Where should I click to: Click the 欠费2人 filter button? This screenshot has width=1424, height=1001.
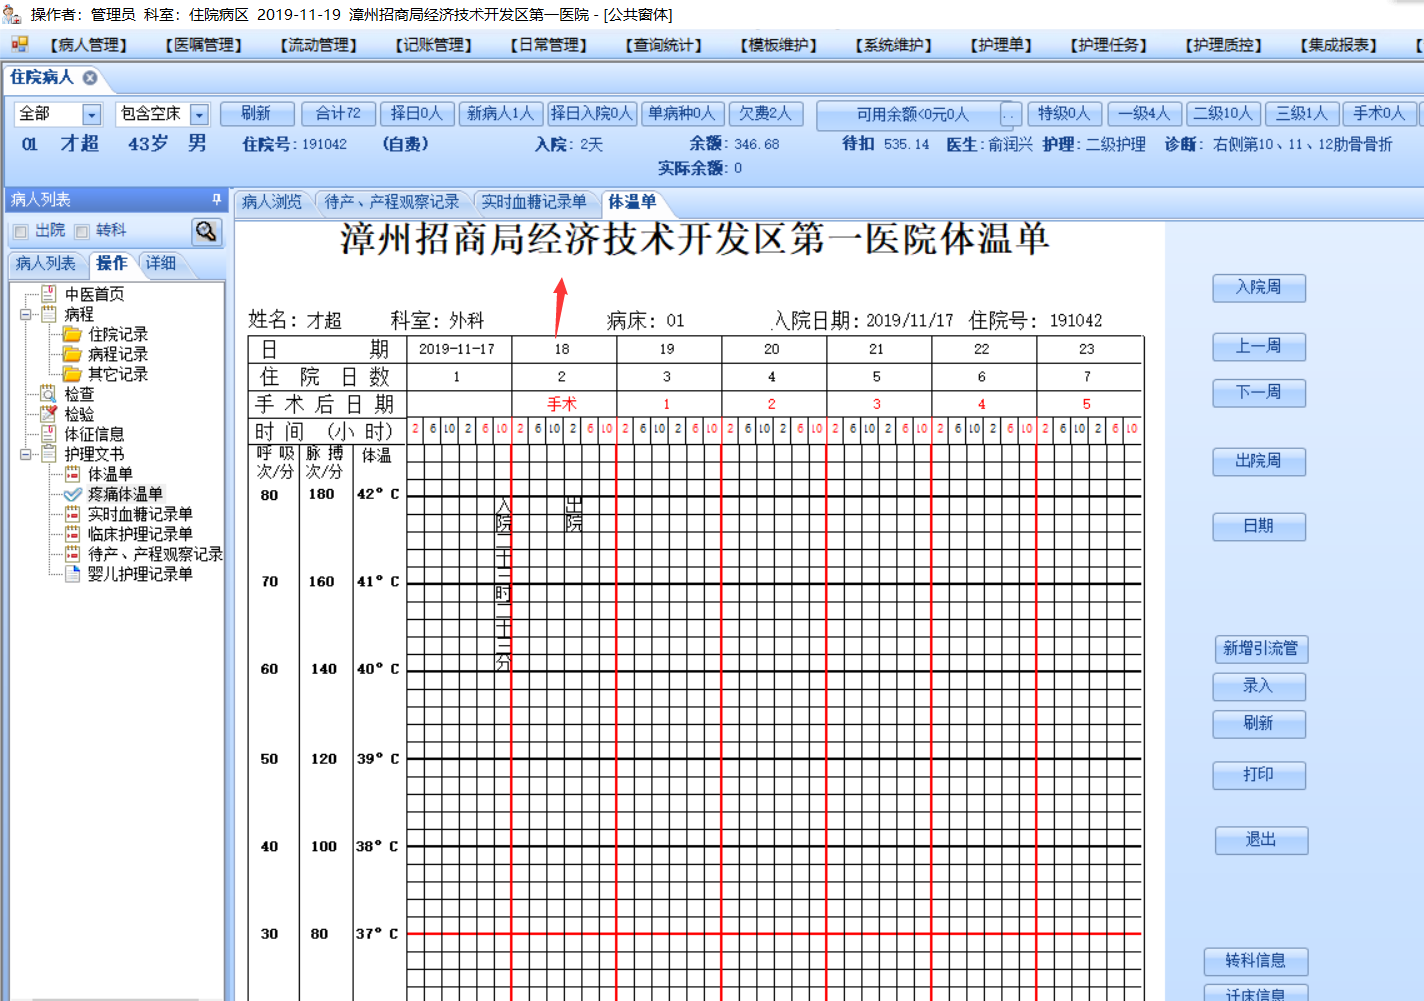point(765,114)
